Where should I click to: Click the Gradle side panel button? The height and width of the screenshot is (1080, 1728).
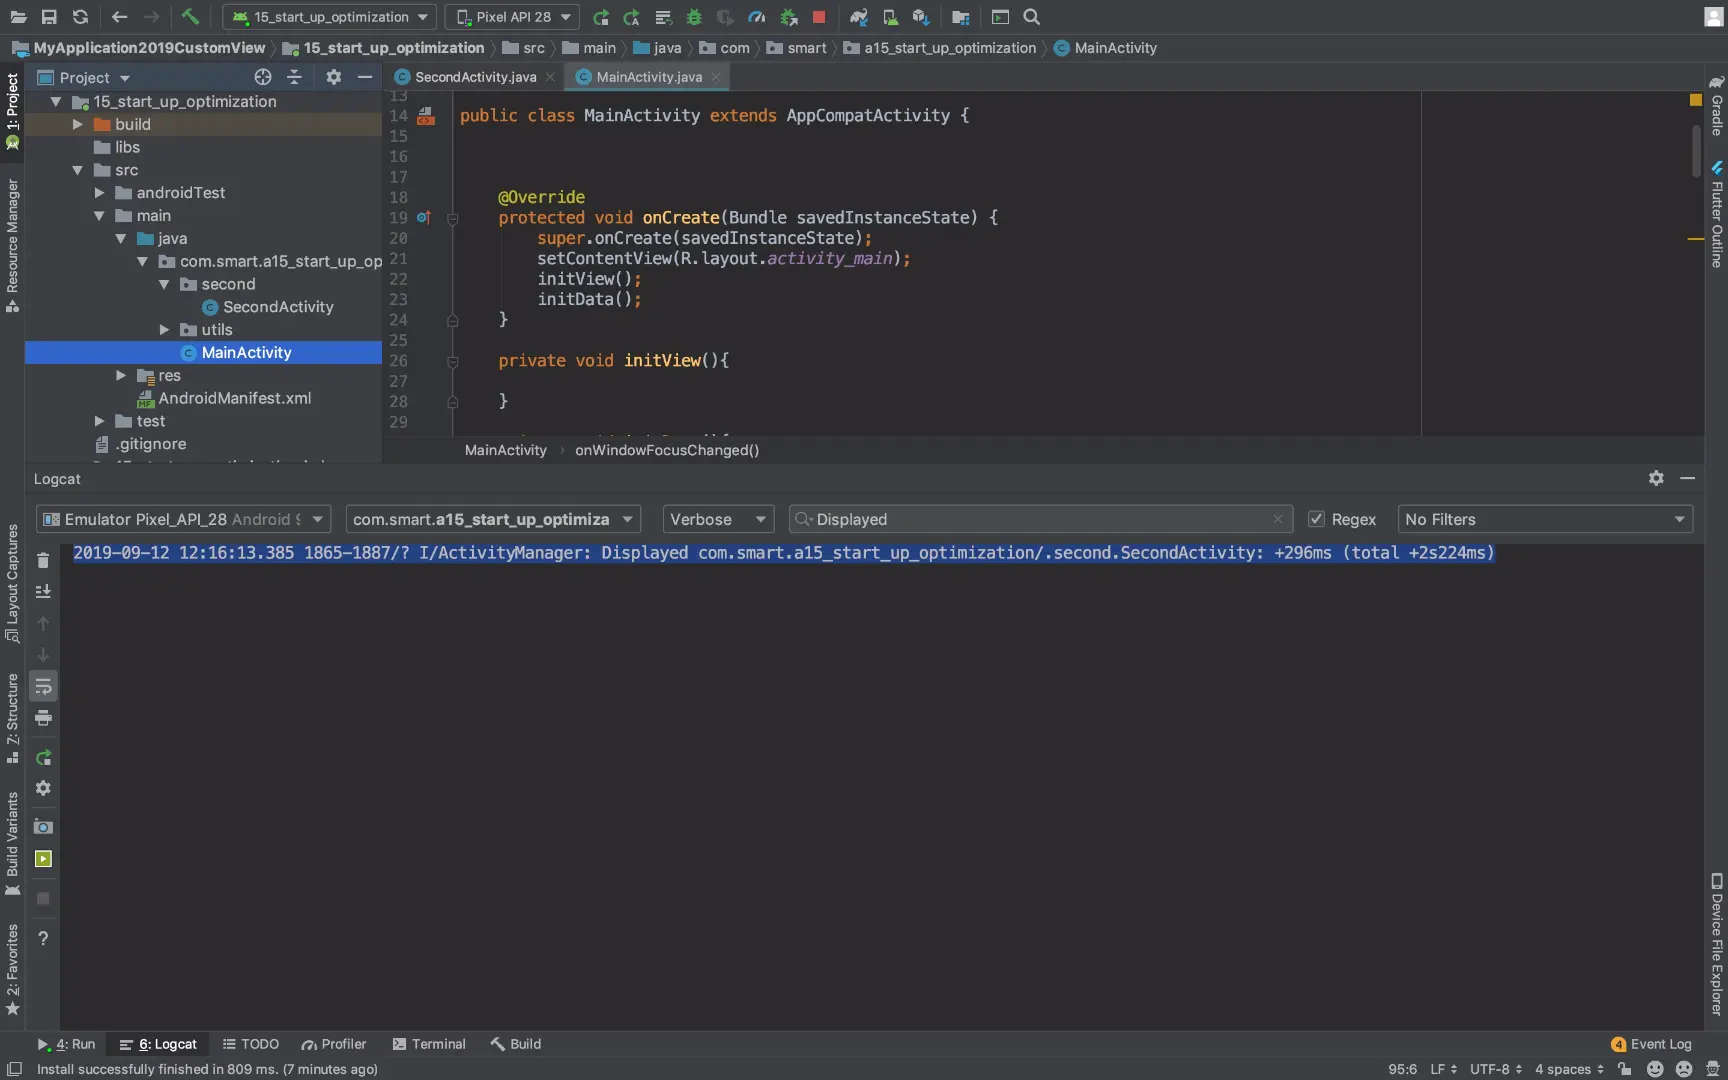(x=1716, y=106)
